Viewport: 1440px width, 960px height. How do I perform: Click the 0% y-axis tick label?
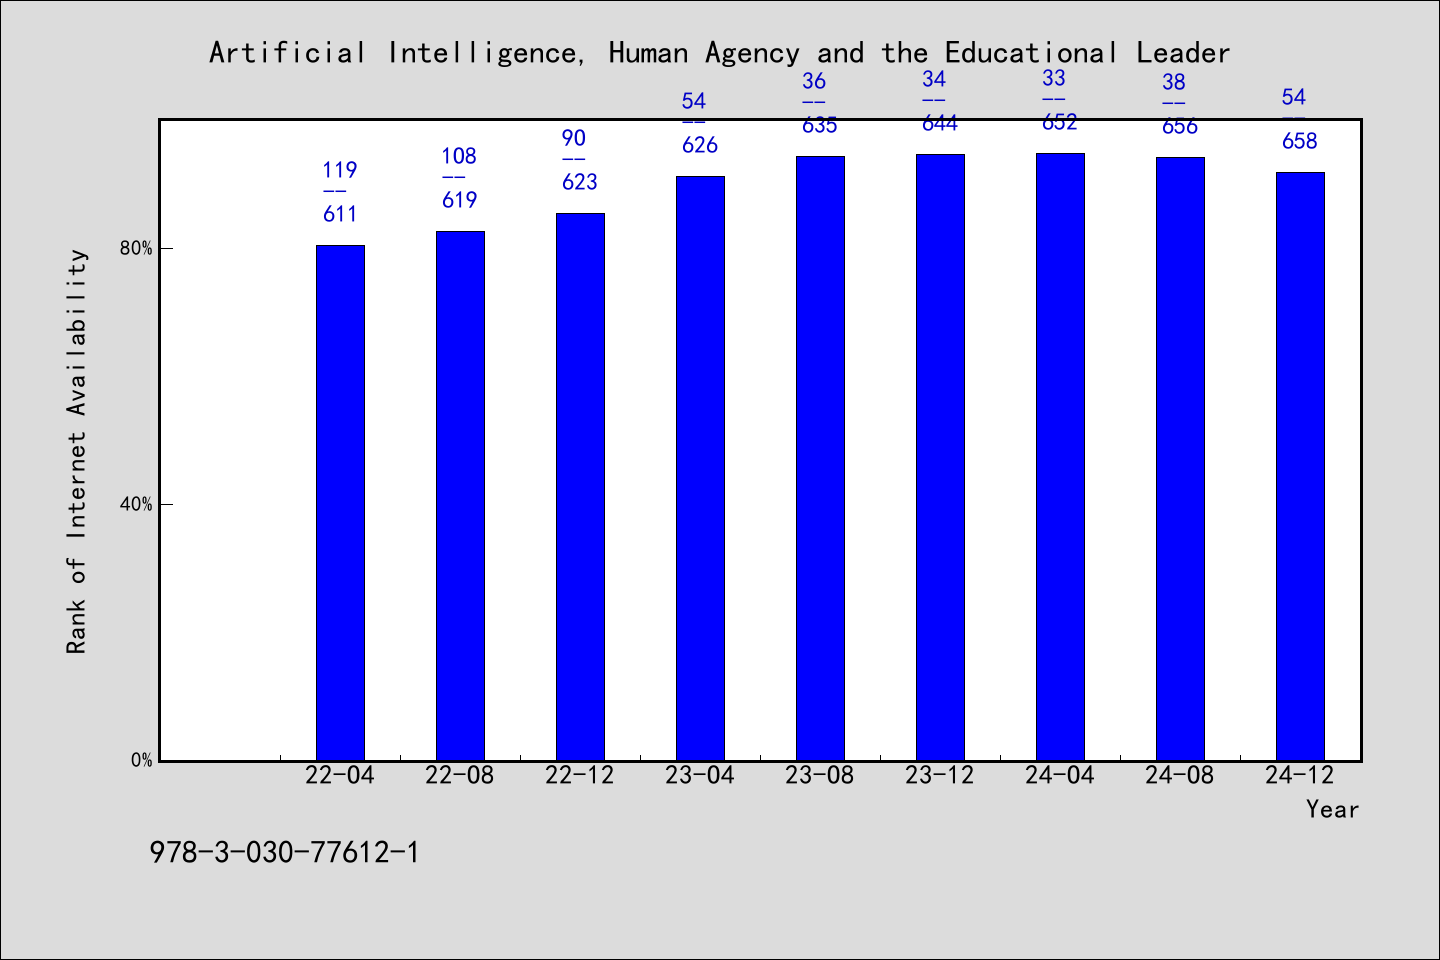(x=141, y=760)
